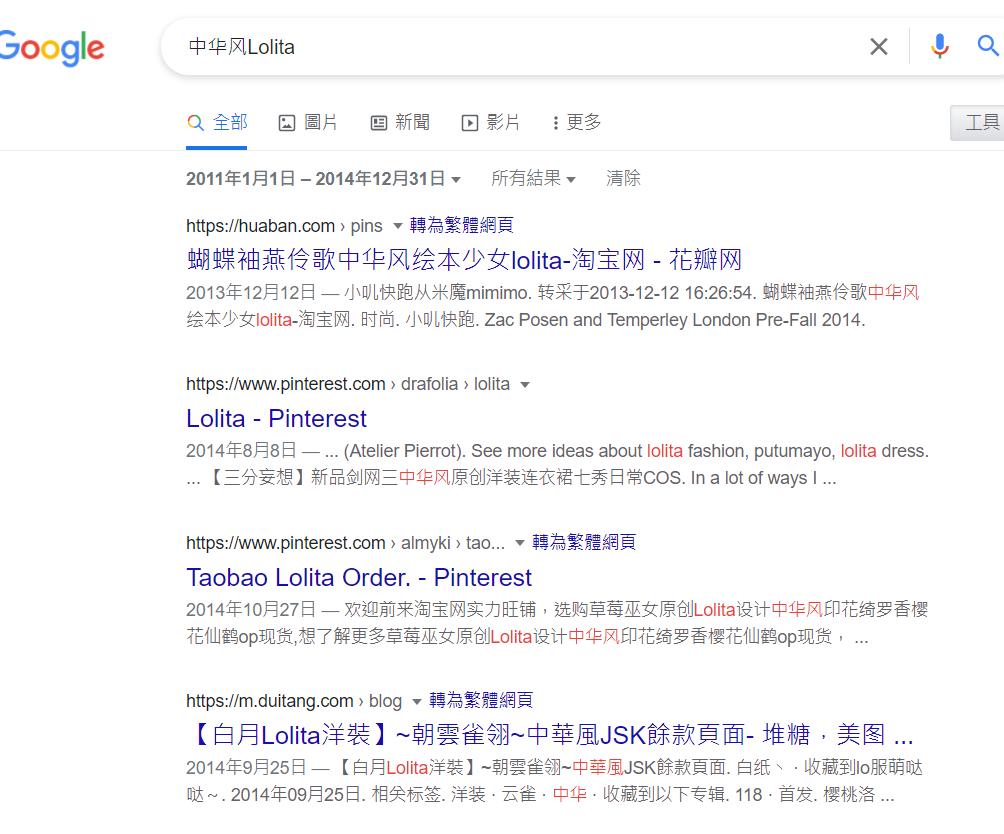Open the 影片 videos tab
The height and width of the screenshot is (834, 1004).
tap(491, 122)
